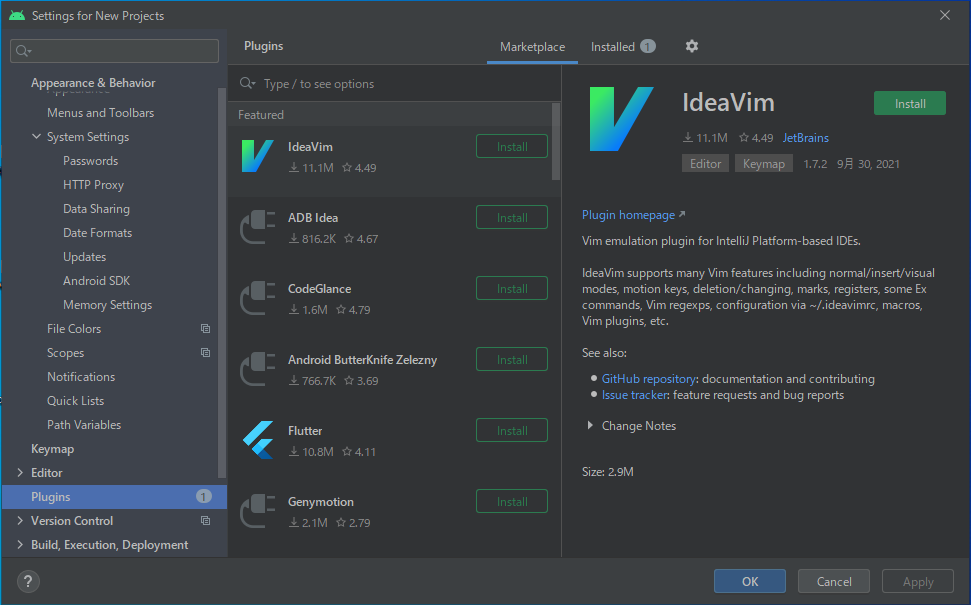Open the Plugin homepage link

[x=629, y=215]
